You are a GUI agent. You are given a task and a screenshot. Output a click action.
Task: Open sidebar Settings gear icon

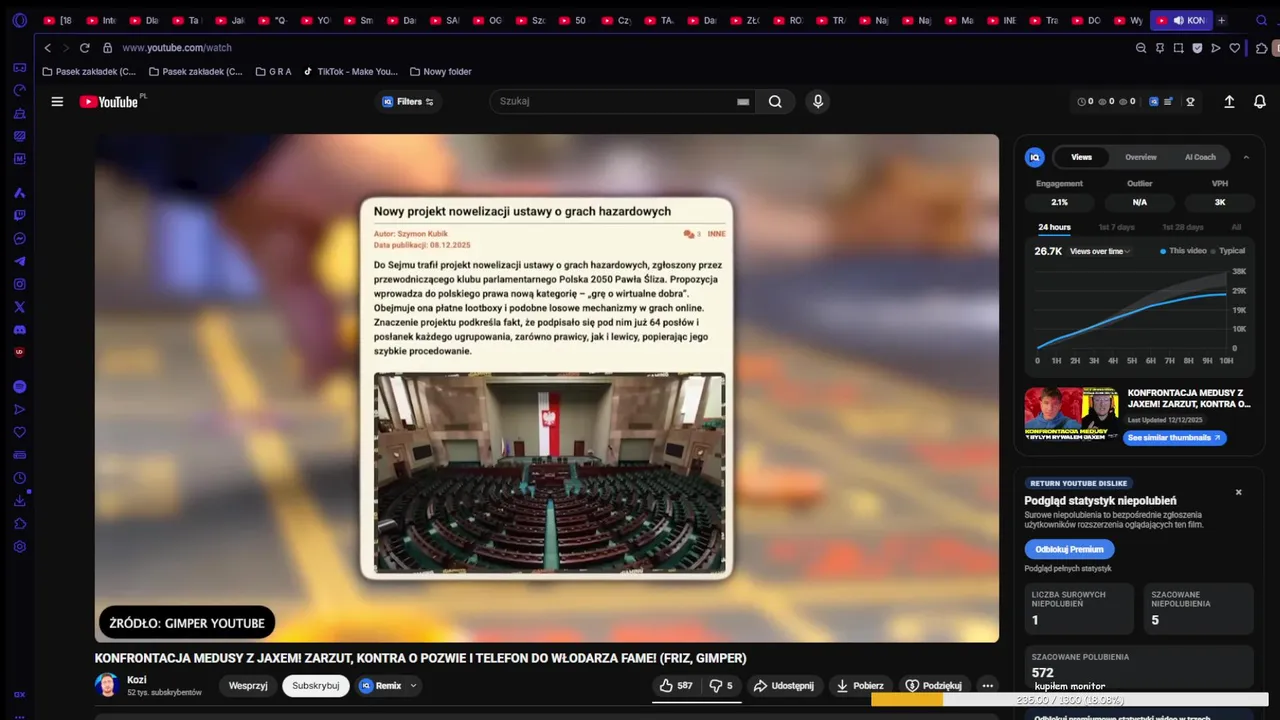click(19, 547)
